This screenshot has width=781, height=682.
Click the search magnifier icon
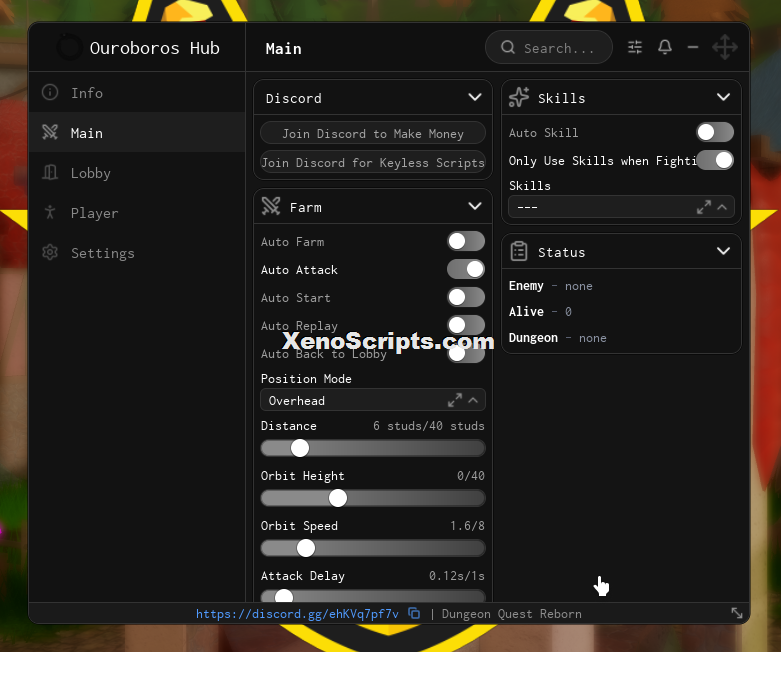tap(508, 47)
